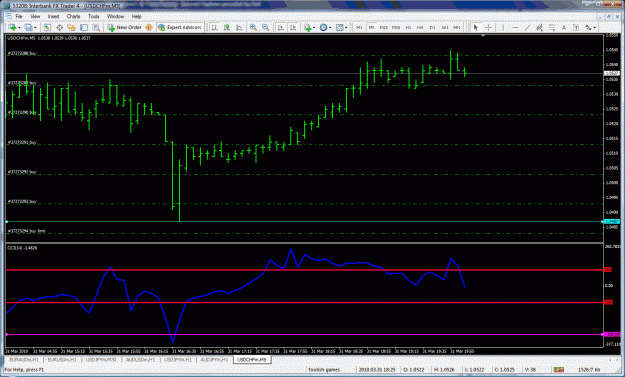
Task: Switch timeframe to D1
Action: (x=432, y=27)
